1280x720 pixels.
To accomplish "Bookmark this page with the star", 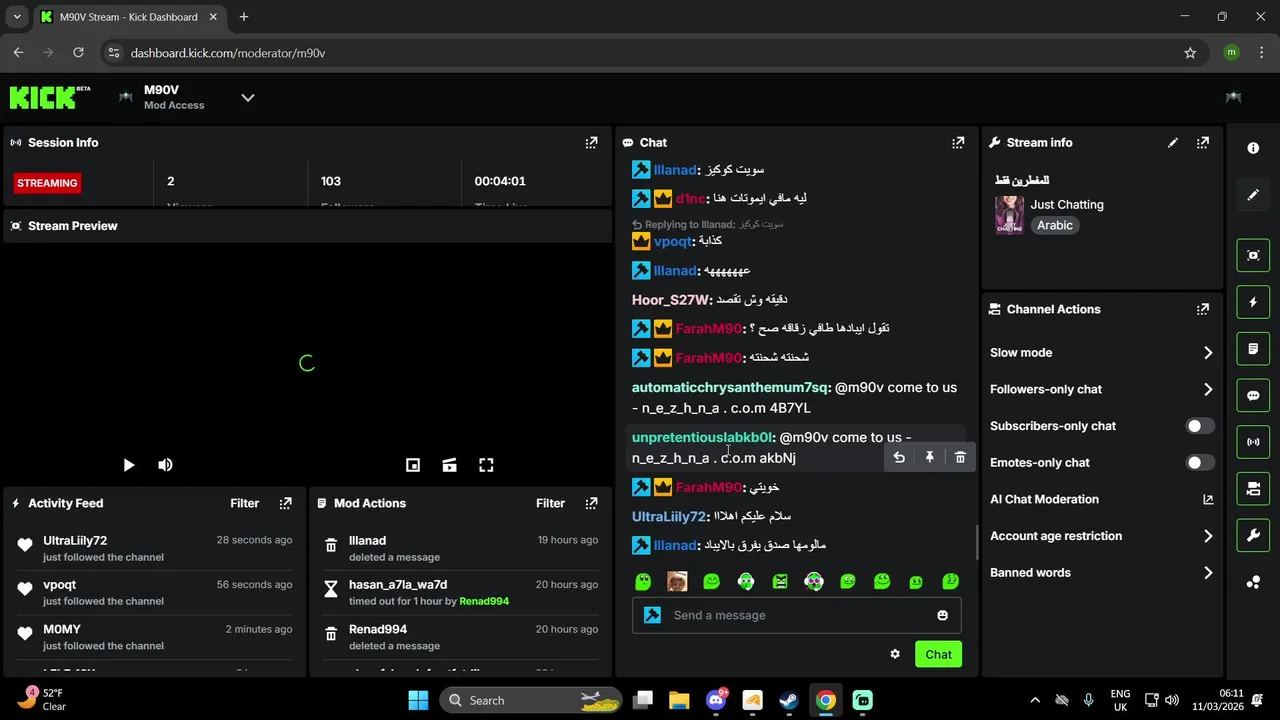I will click(1190, 53).
